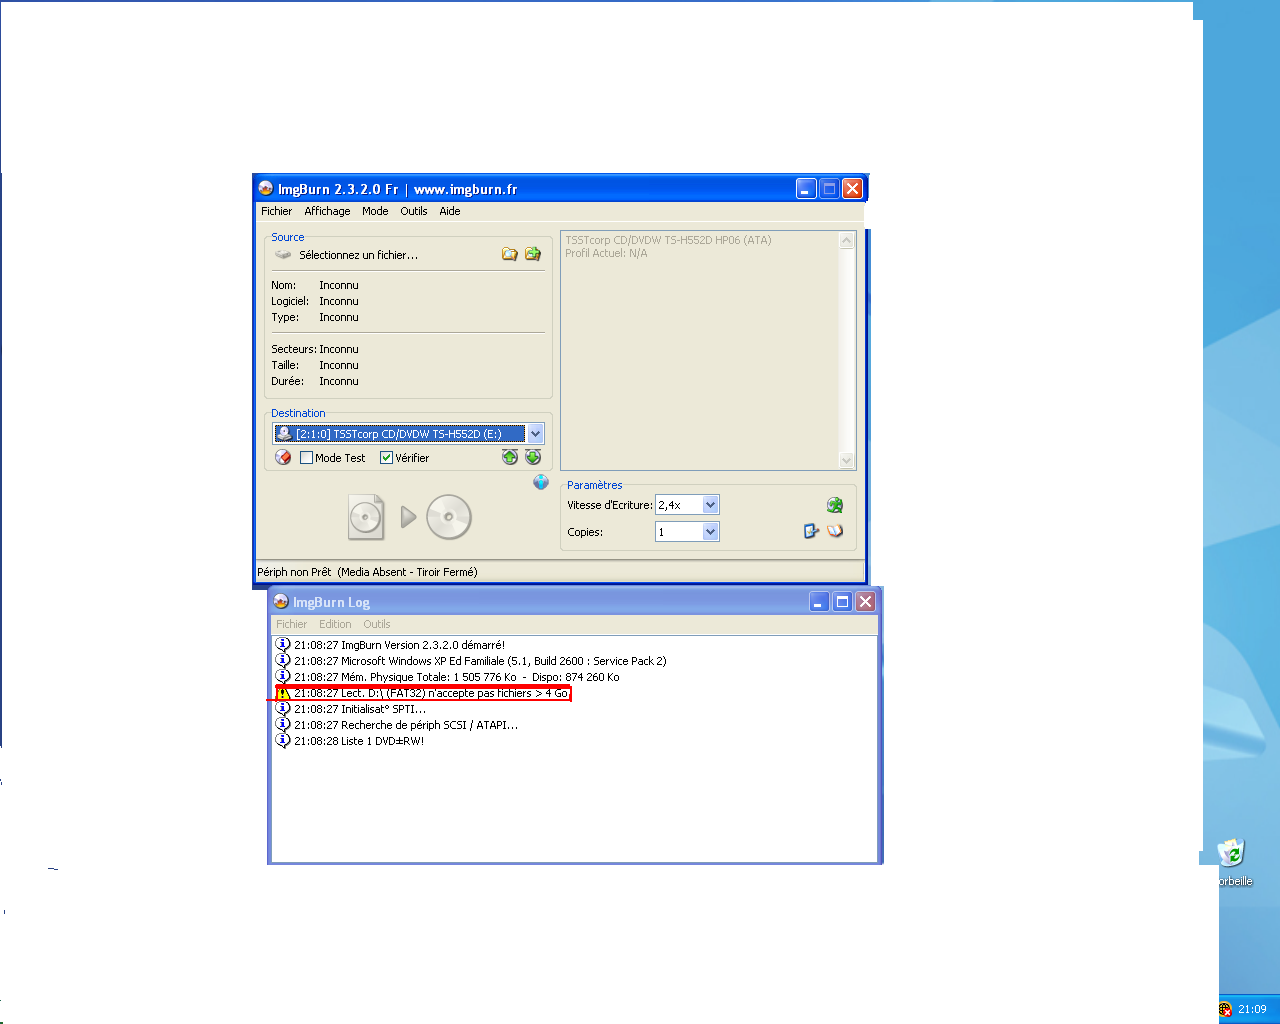Open the Corbeille recycle bin on desktop

(1232, 862)
